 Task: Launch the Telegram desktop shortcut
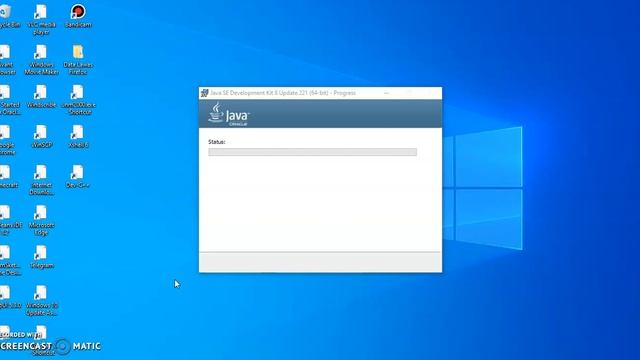(41, 256)
